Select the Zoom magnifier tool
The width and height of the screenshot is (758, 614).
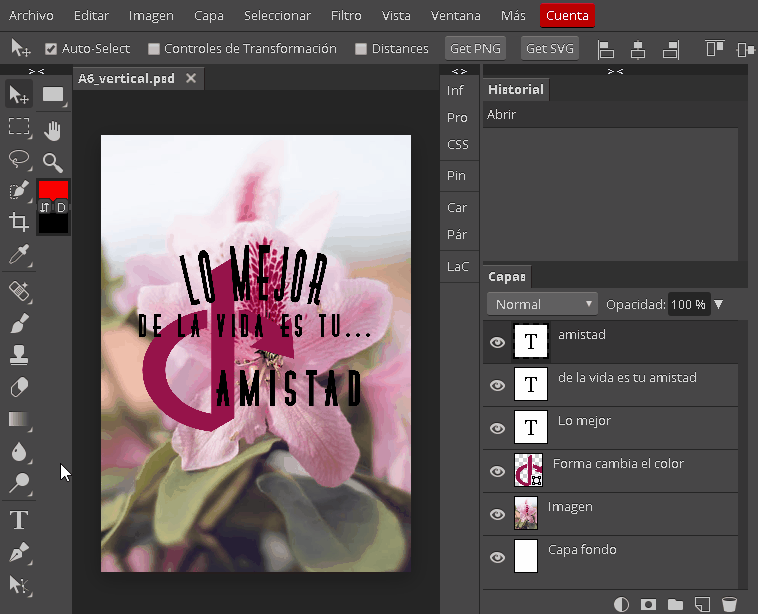(52, 161)
